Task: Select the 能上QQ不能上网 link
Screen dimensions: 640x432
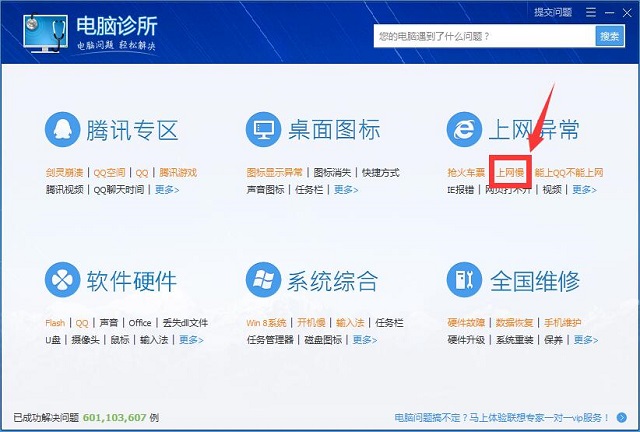Action: pos(569,173)
